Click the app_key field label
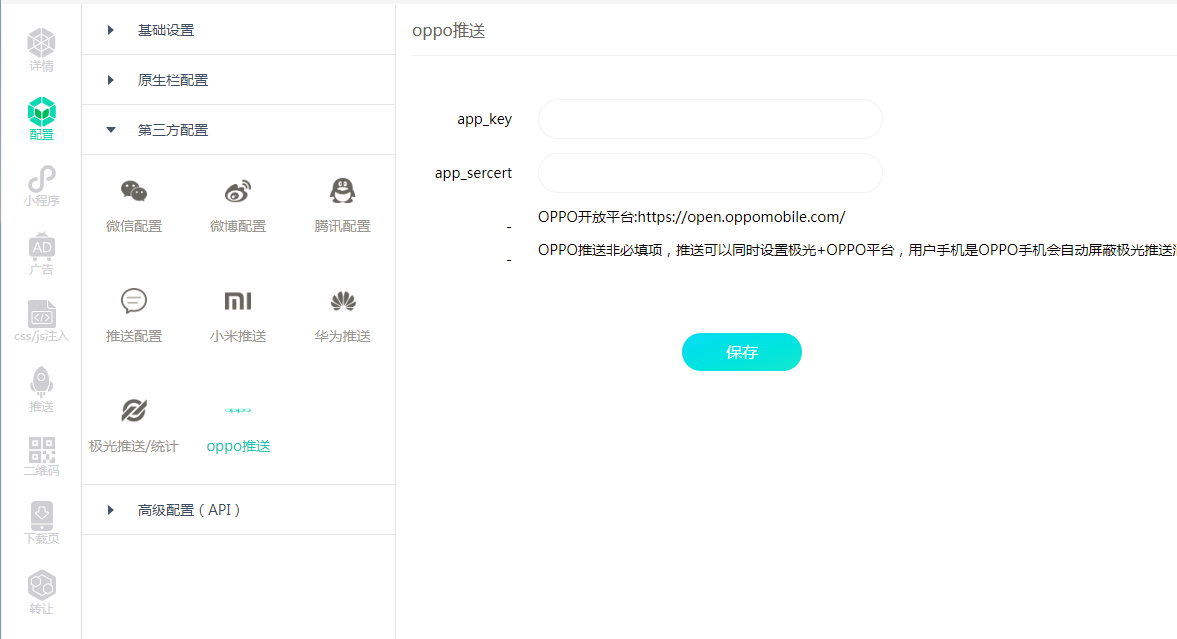1177x639 pixels. coord(484,119)
